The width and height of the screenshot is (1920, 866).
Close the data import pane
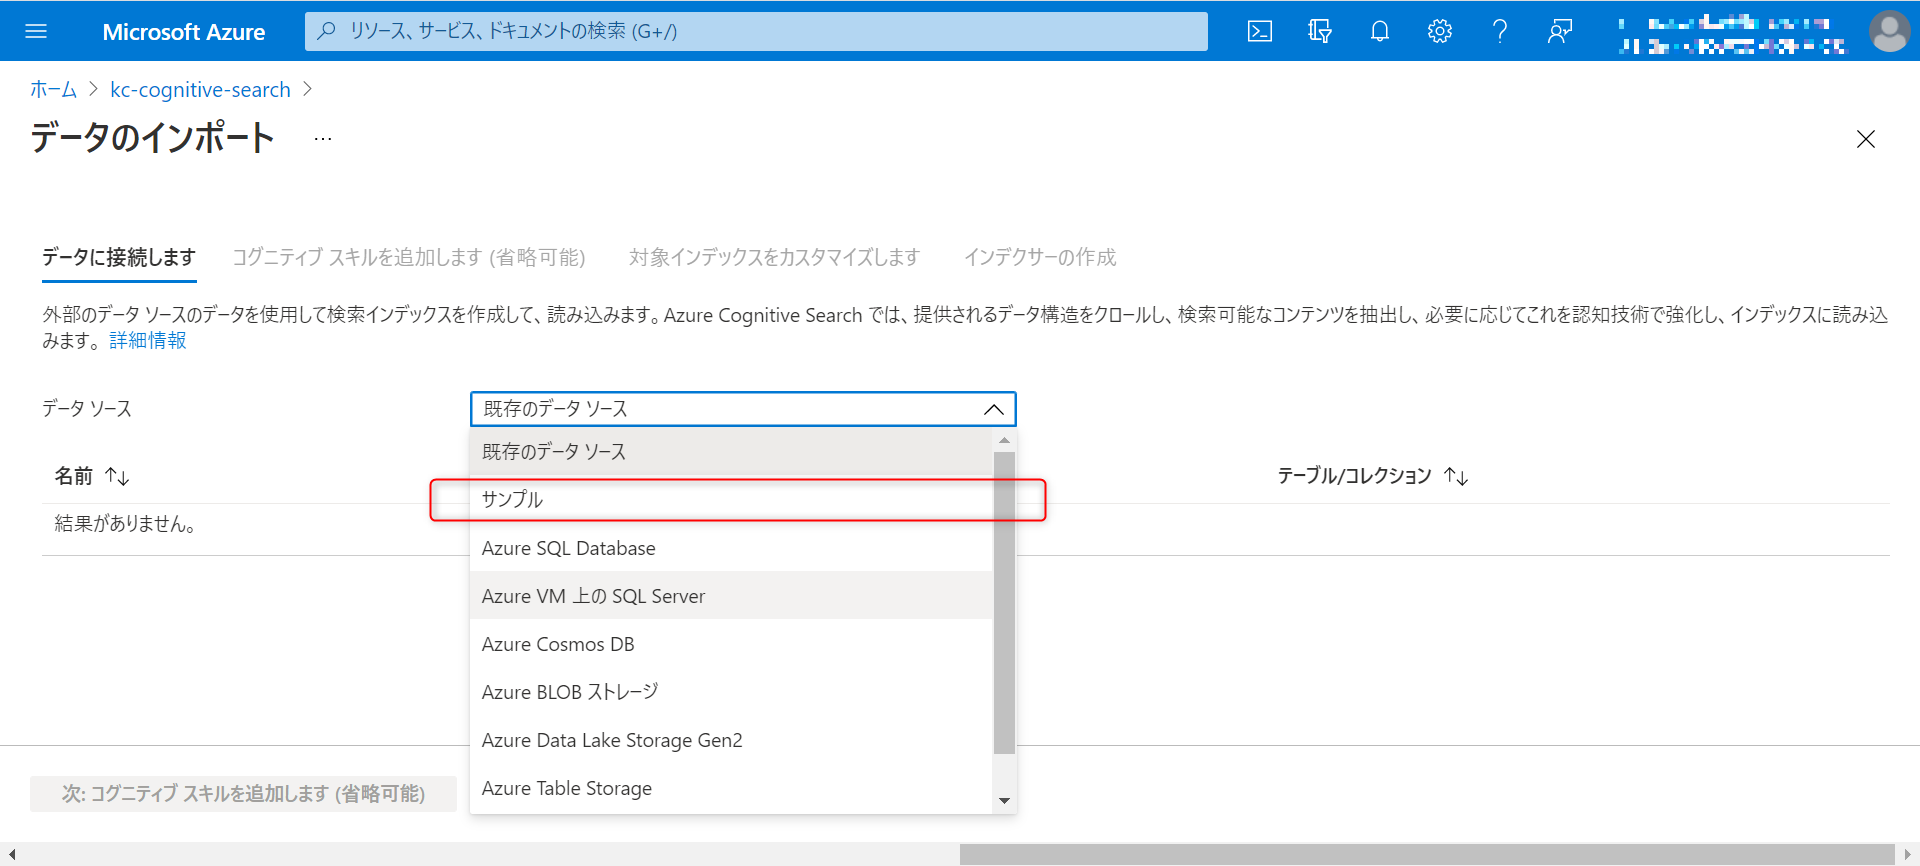pos(1866,139)
